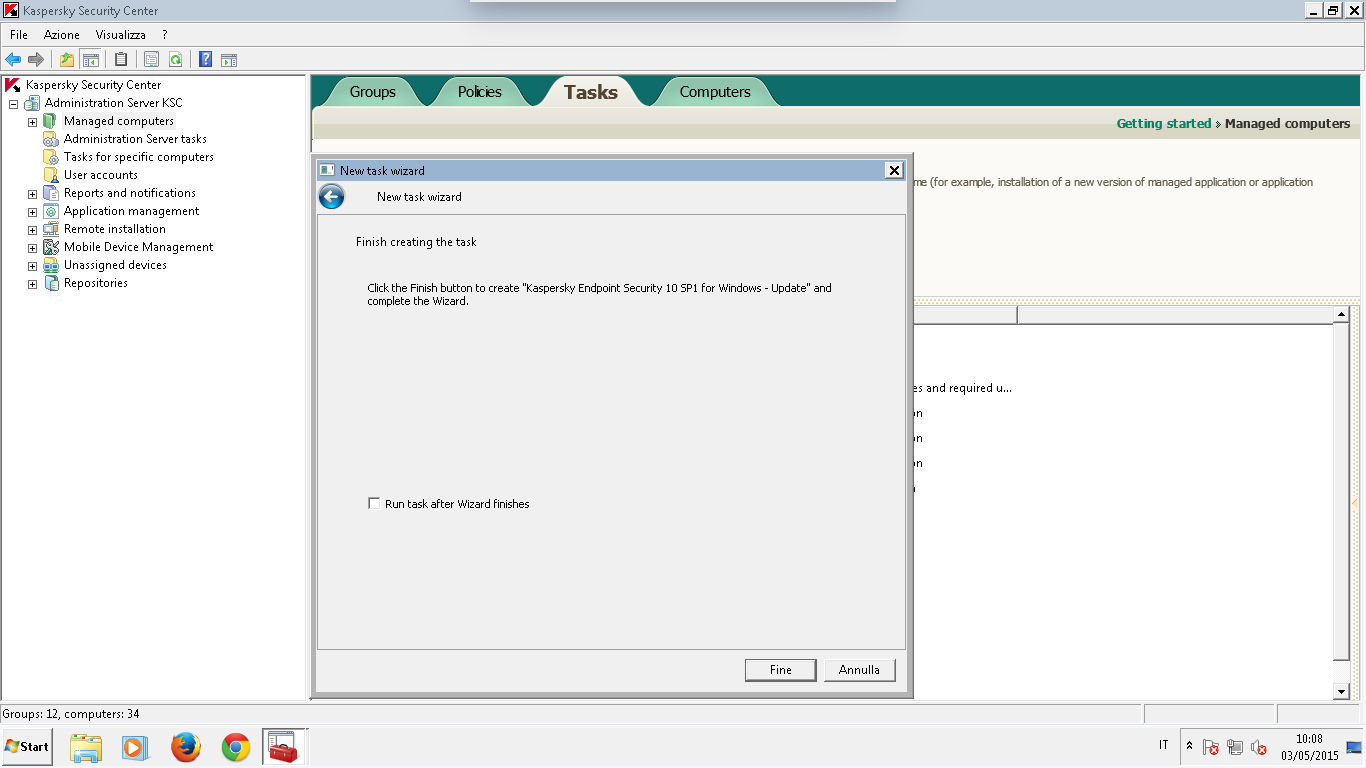Click the IT language indicator
Image resolution: width=1366 pixels, height=768 pixels.
[1163, 746]
